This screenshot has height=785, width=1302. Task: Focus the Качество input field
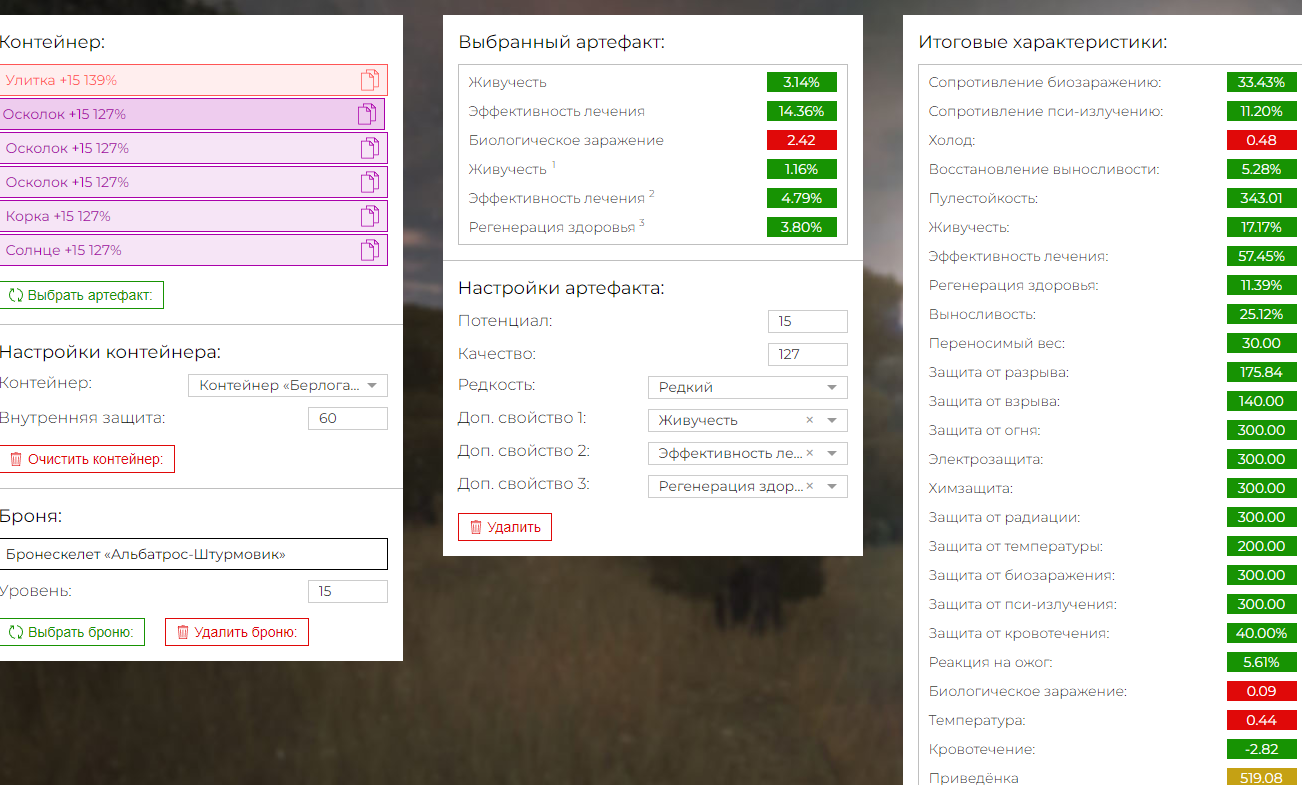pyautogui.click(x=808, y=355)
